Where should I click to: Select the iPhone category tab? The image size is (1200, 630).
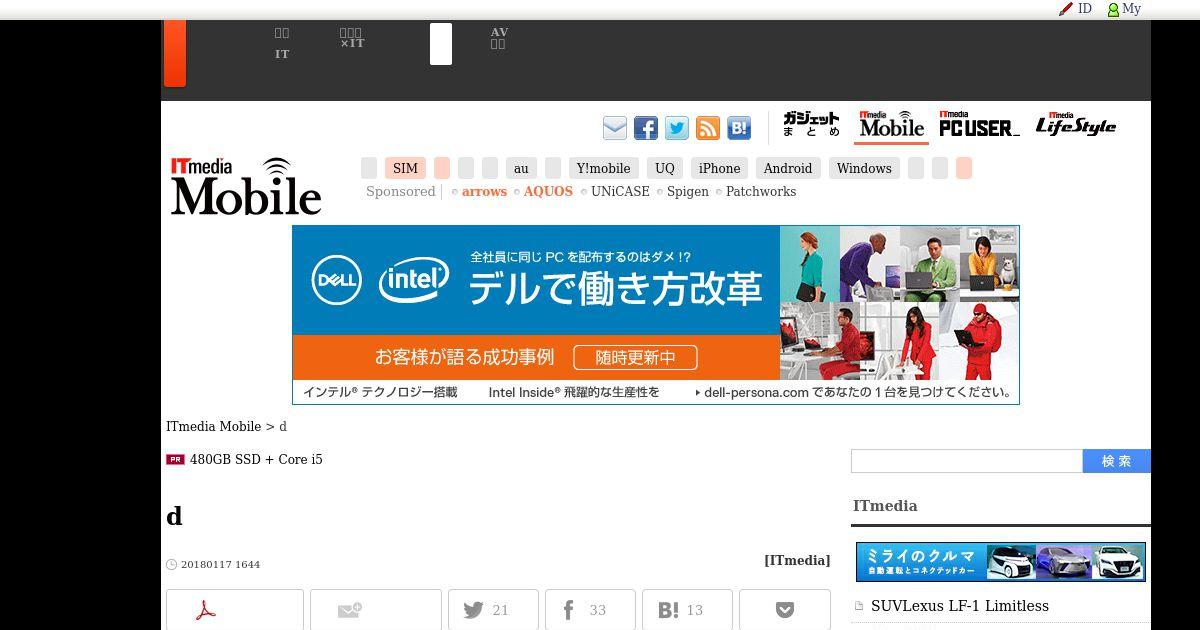coord(719,168)
